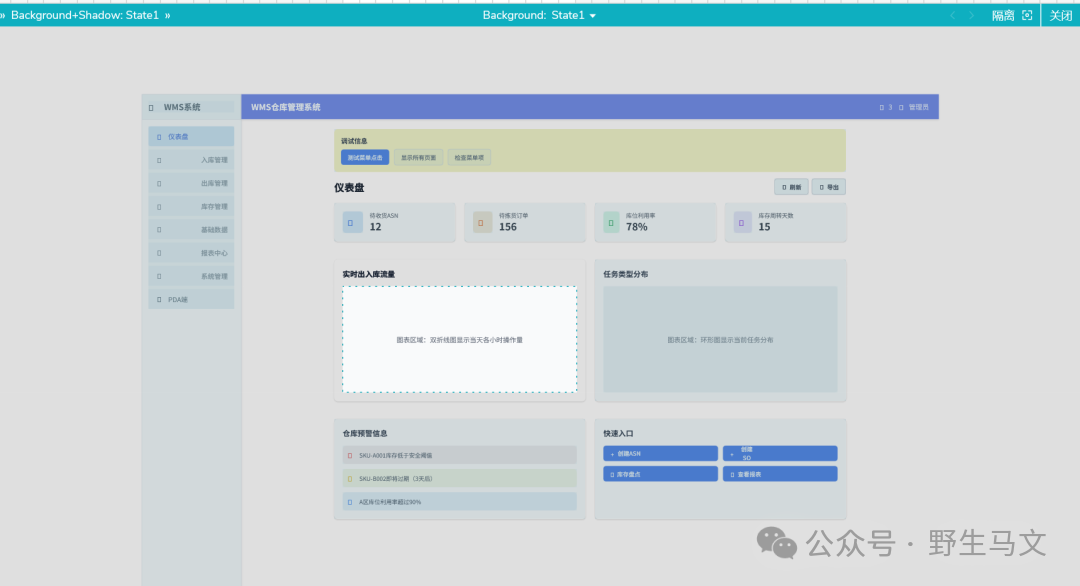Screen dimensions: 1080x586
Task: Go to 报表中心 in the sidebar
Action: tap(192, 253)
